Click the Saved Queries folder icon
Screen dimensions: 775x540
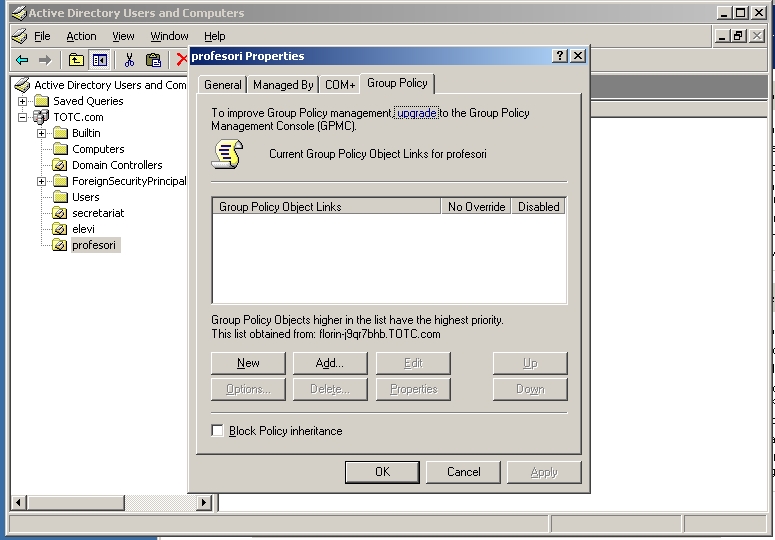42,101
